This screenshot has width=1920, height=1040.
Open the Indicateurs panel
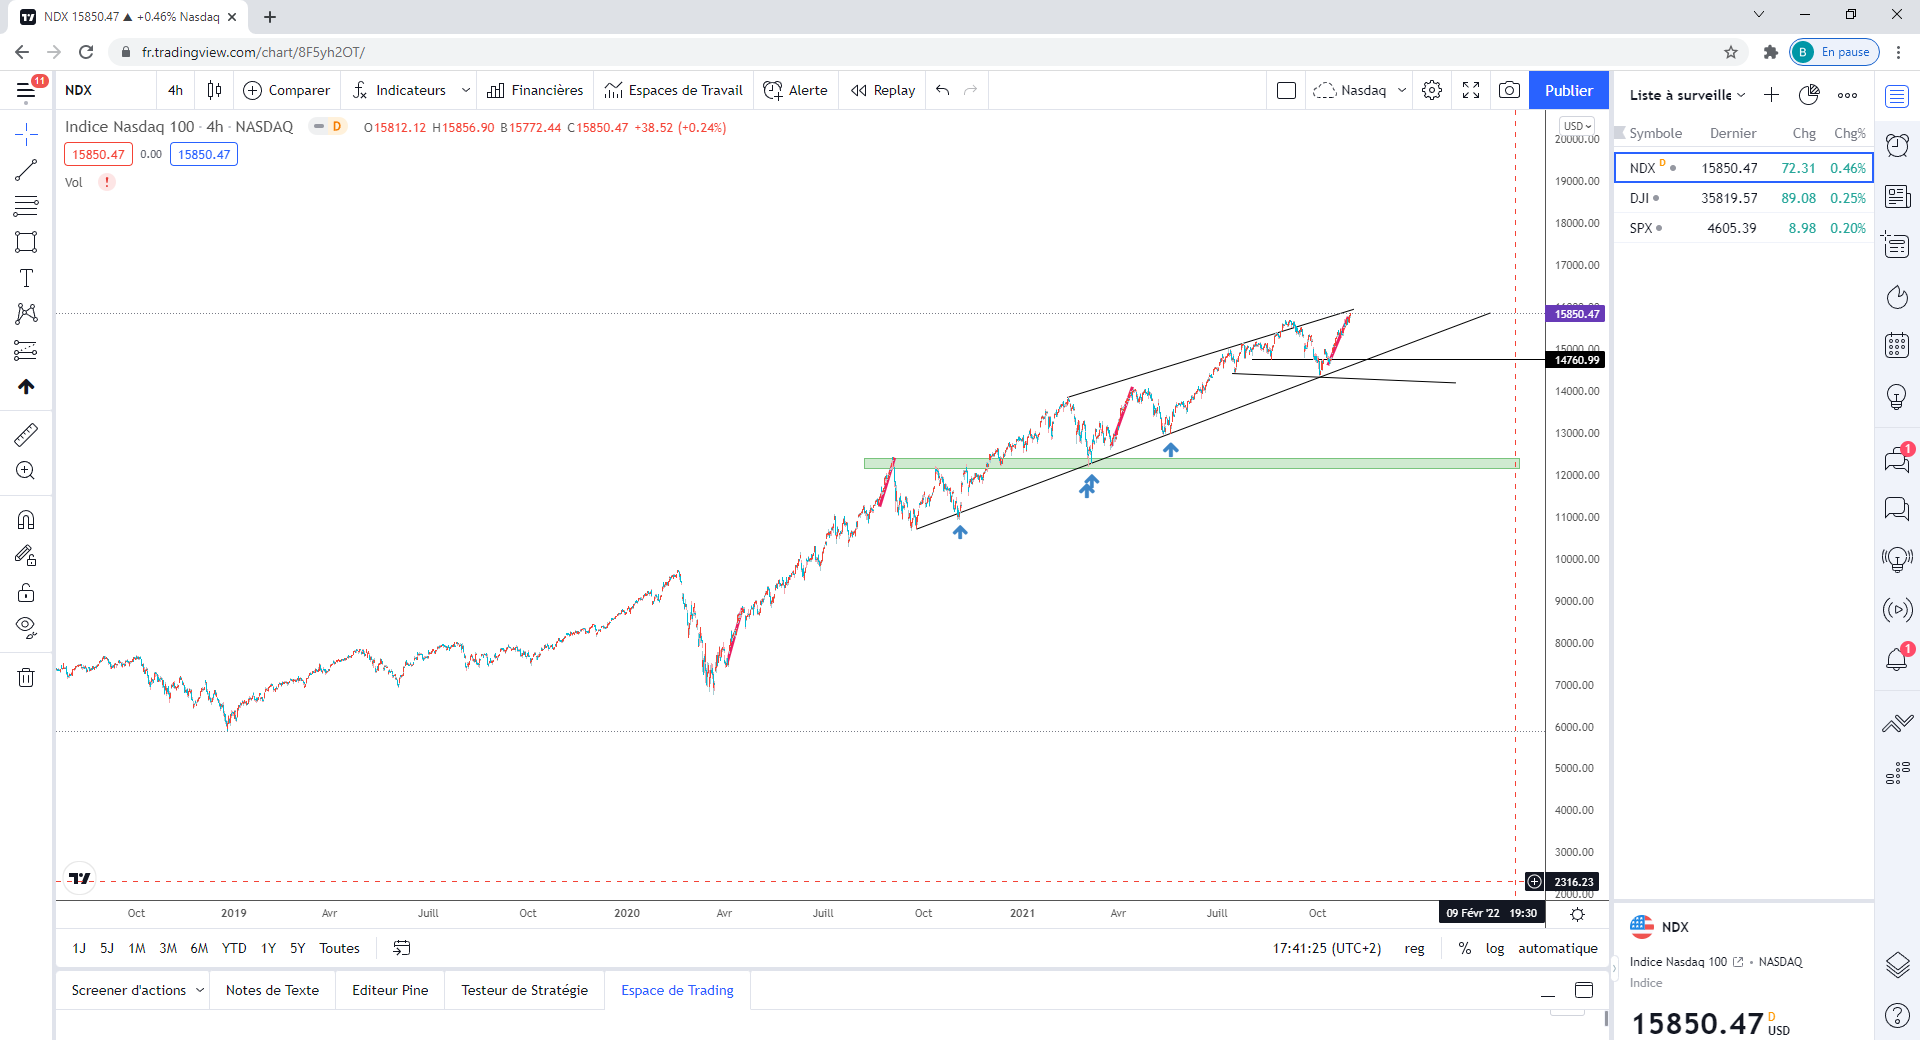[400, 91]
